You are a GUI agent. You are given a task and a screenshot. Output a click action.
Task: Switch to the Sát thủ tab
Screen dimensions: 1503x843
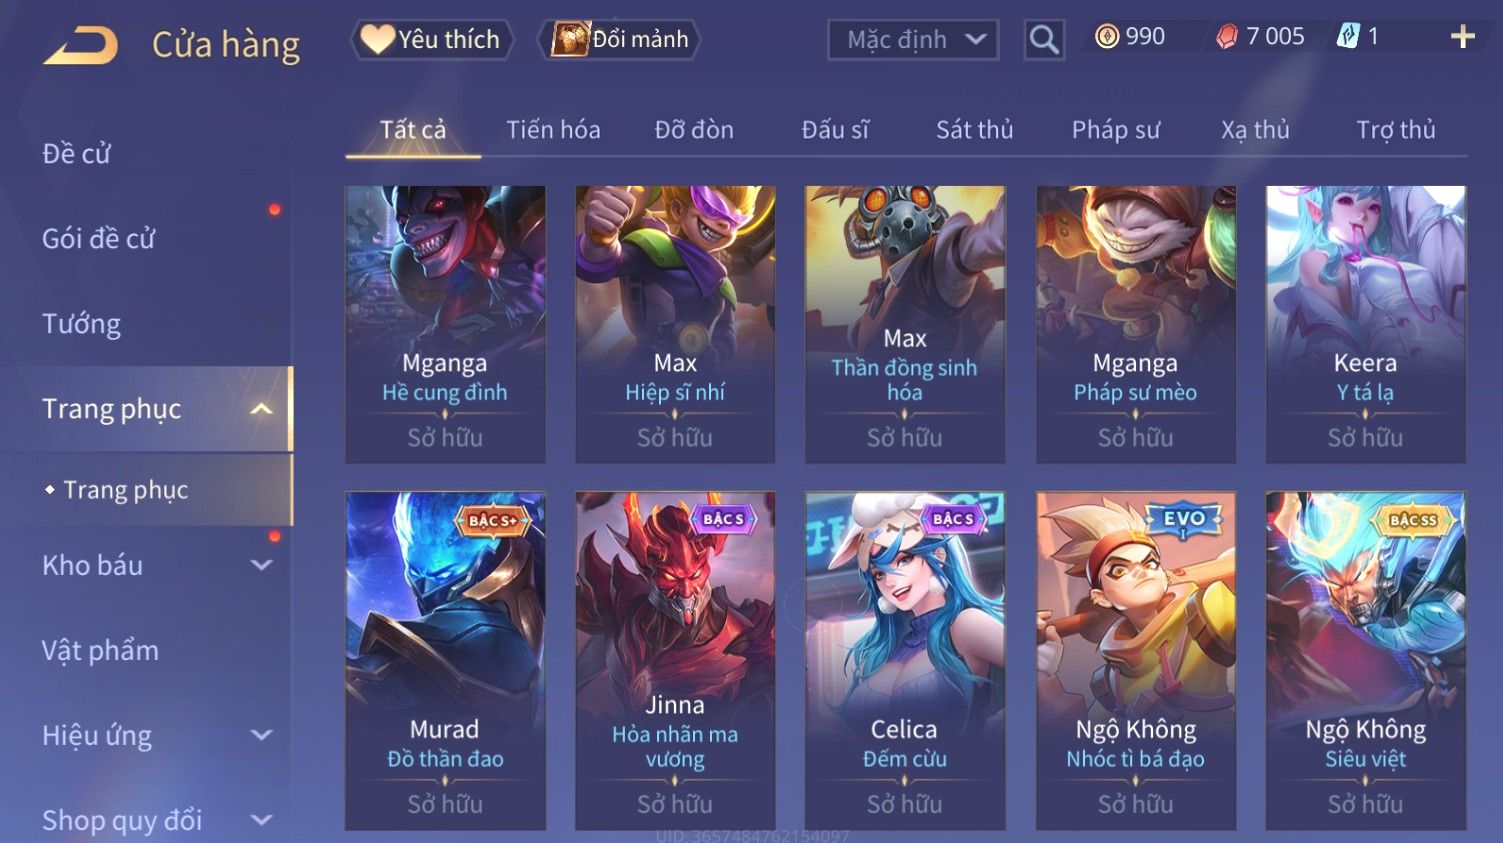click(x=974, y=130)
